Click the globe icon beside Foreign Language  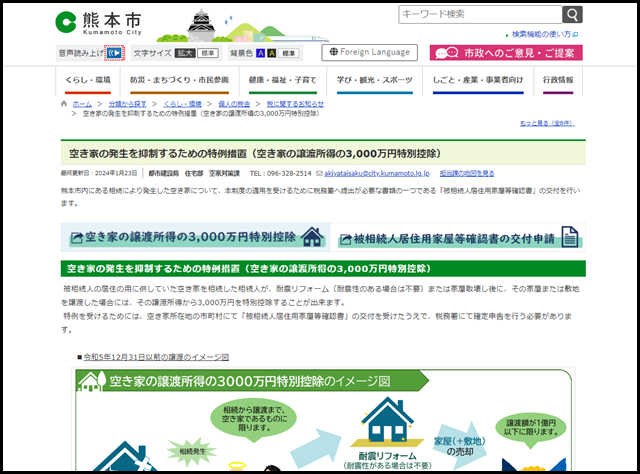pyautogui.click(x=333, y=52)
